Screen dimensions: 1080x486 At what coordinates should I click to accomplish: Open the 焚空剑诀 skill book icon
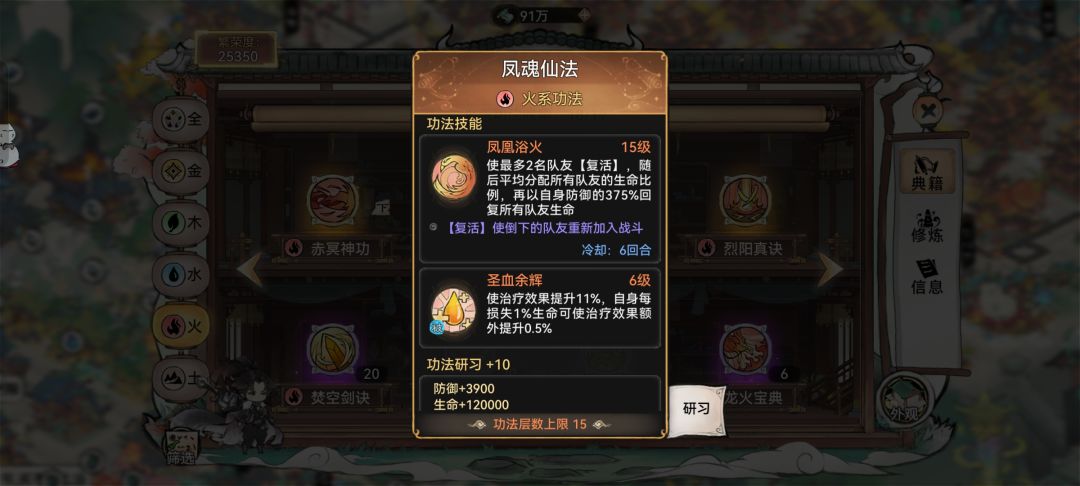(333, 349)
